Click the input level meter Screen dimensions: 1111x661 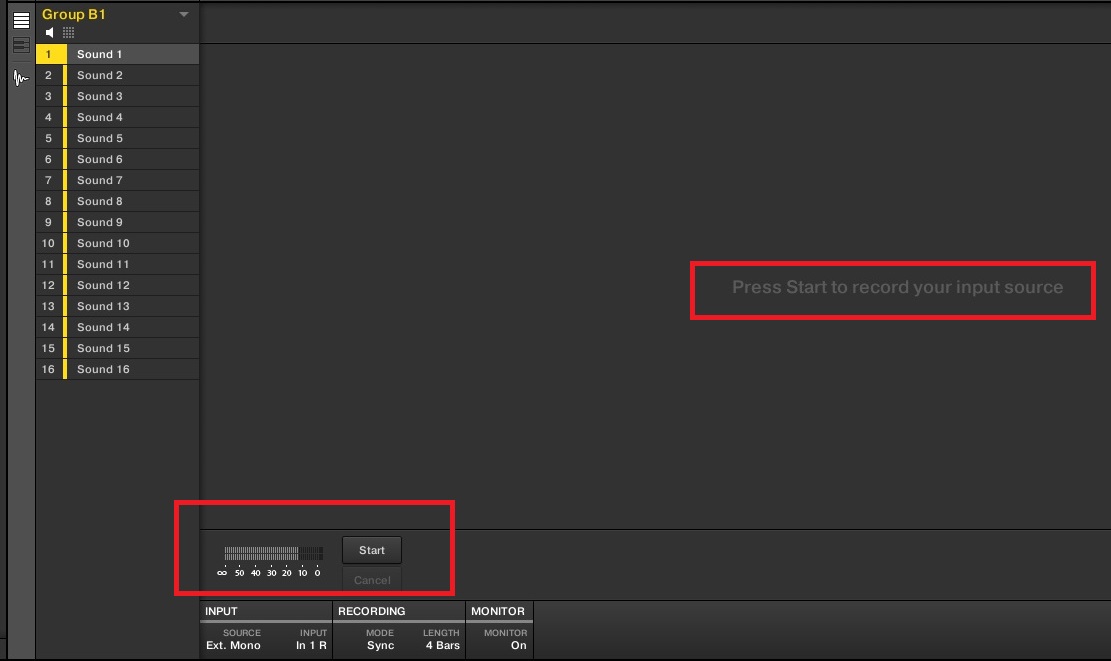[x=272, y=553]
